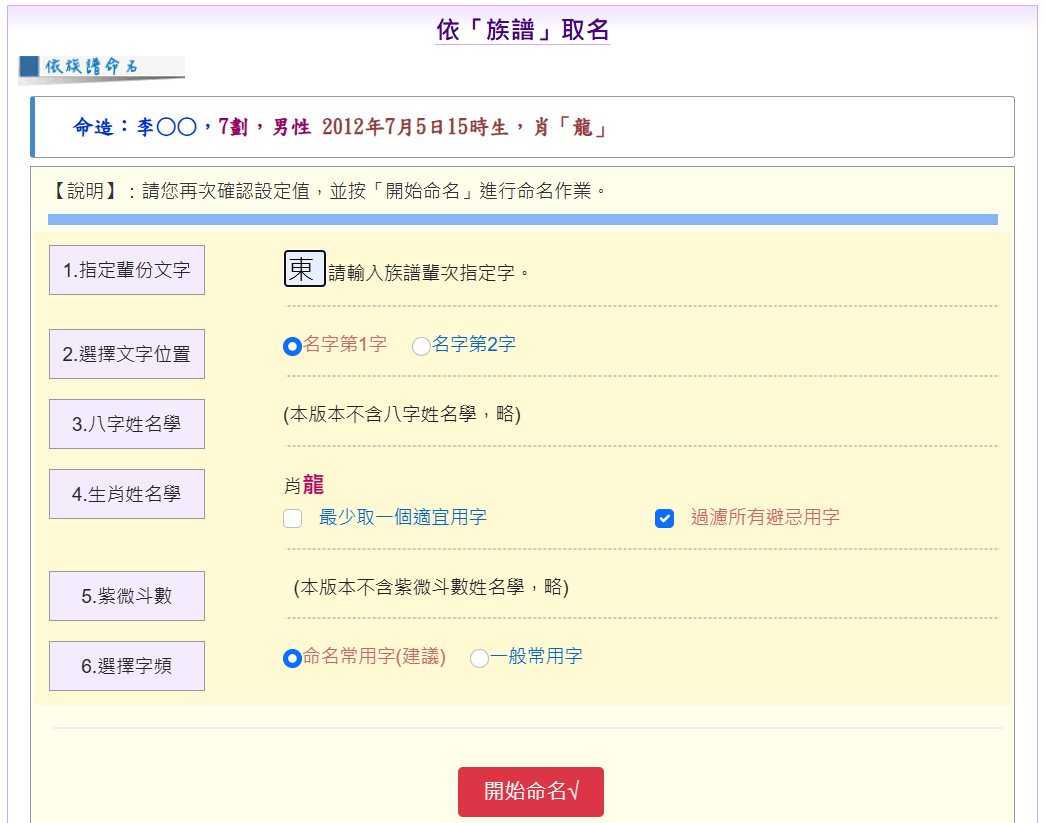Choose the 一般常用字 radio option

click(x=479, y=658)
